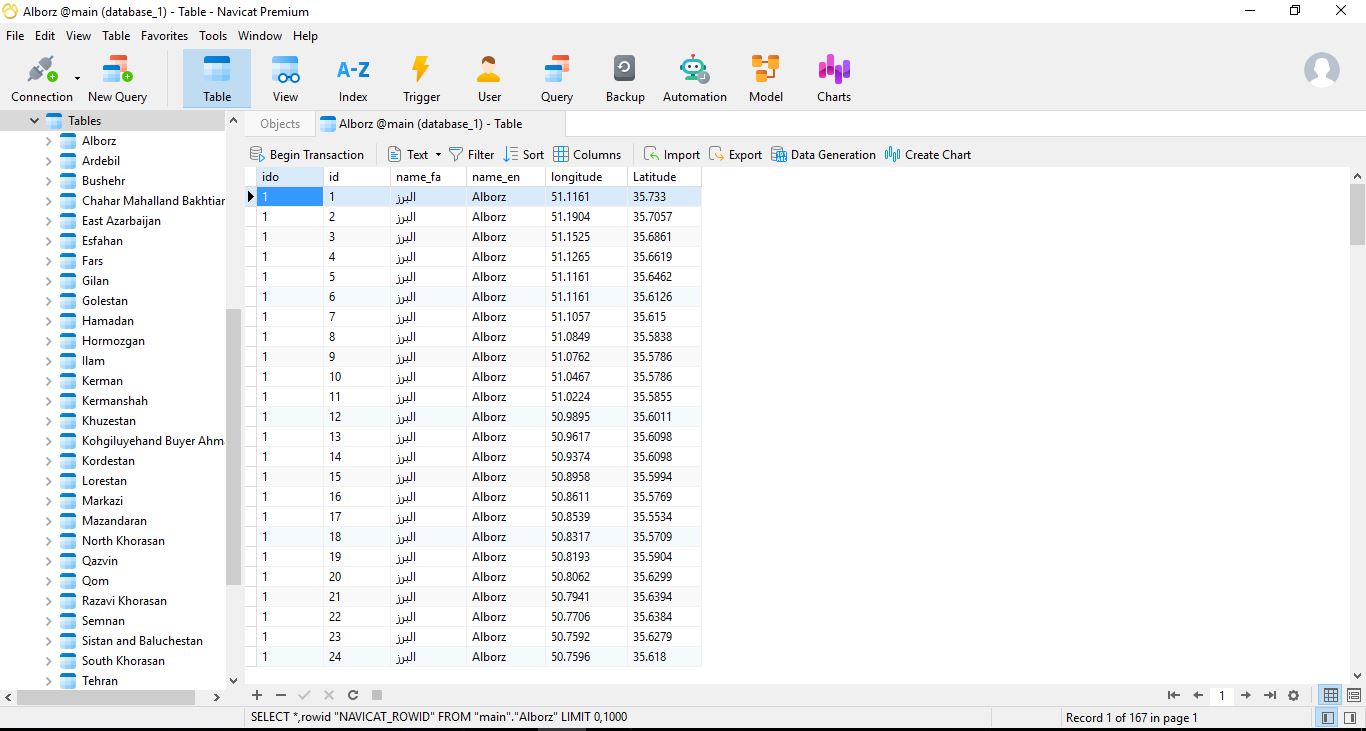Expand the Kerman table node
The height and width of the screenshot is (731, 1366).
pos(48,381)
